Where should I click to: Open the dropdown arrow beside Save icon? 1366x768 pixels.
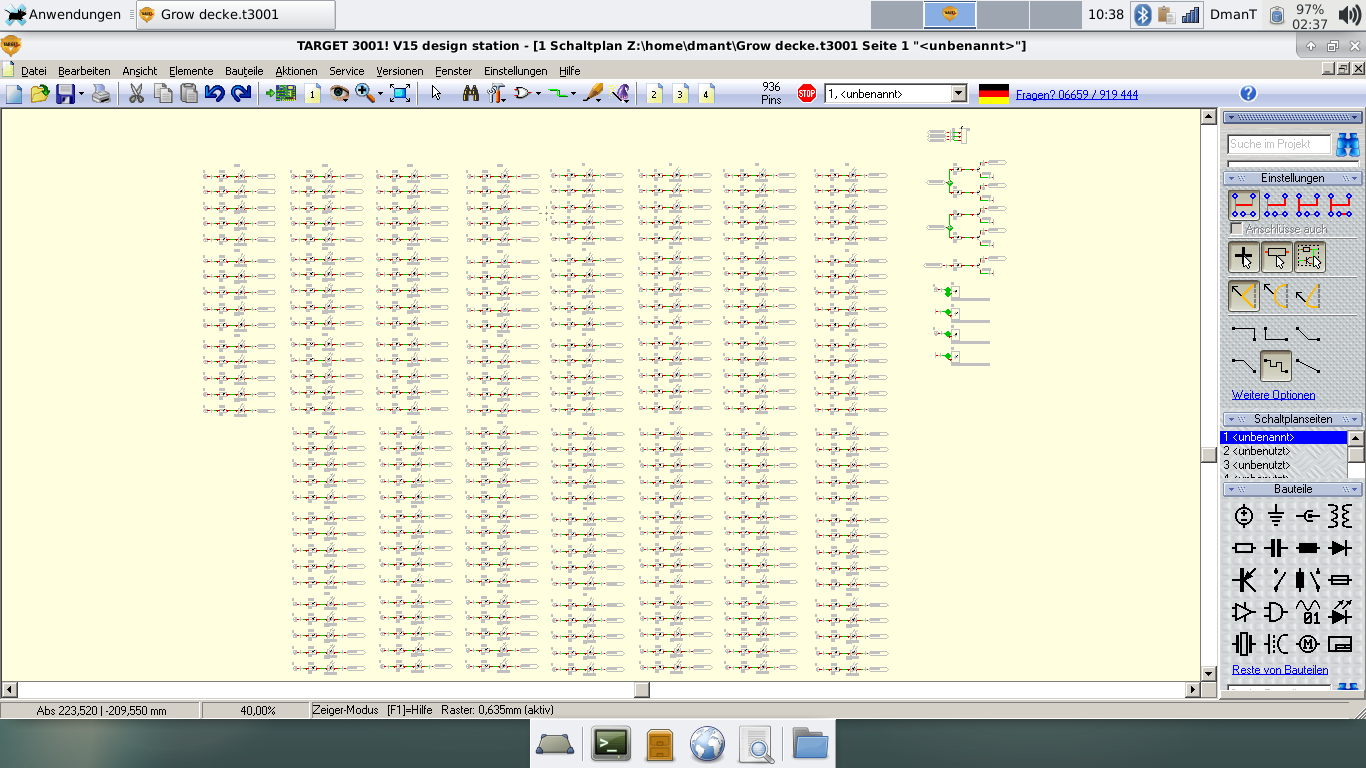click(x=81, y=94)
